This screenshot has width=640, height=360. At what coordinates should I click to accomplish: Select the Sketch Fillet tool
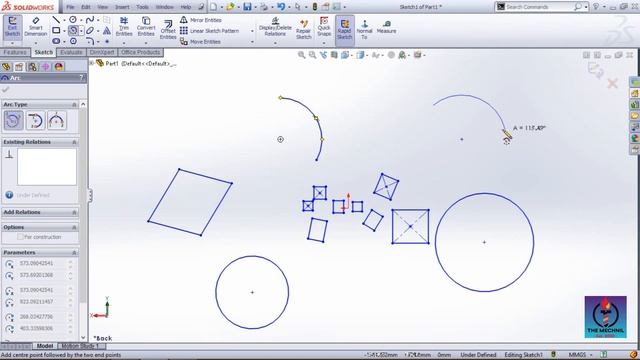[x=90, y=41]
